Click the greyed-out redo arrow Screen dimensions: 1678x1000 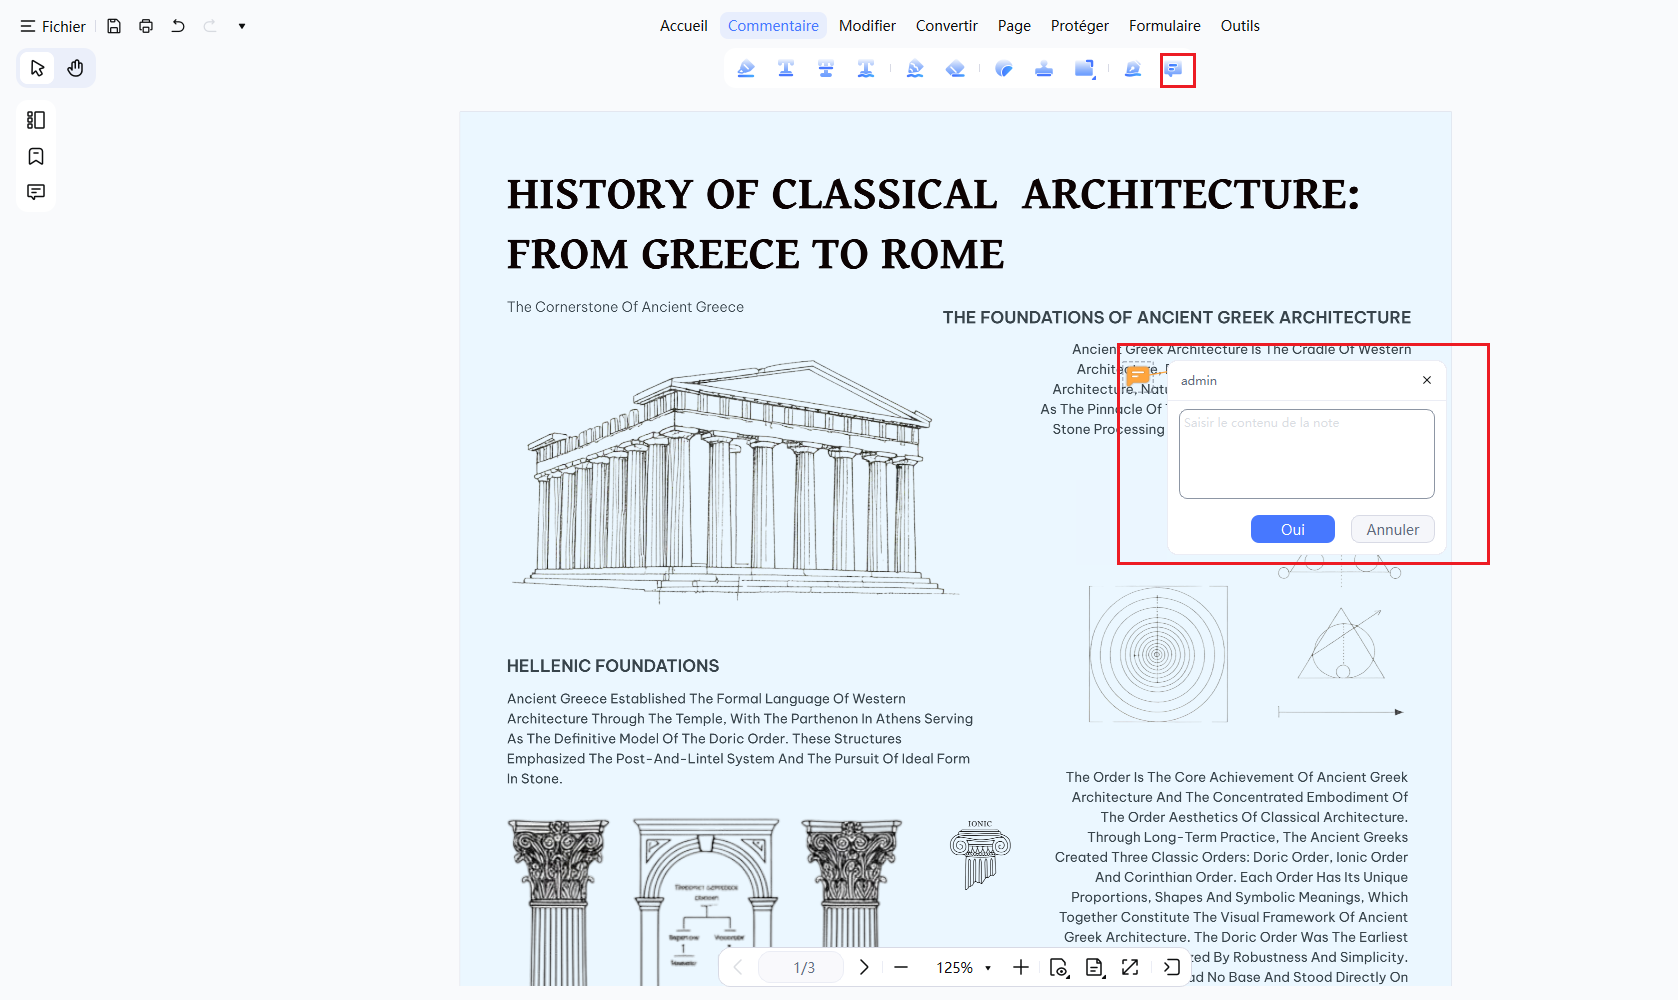pos(210,26)
